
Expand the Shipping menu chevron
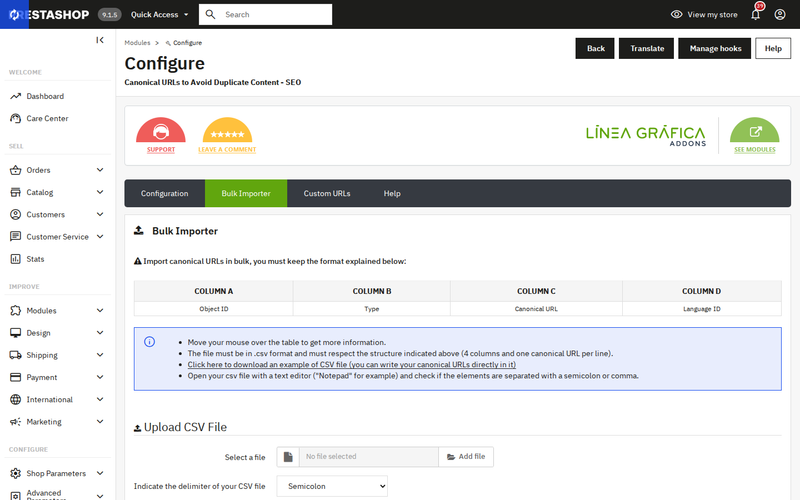click(100, 355)
